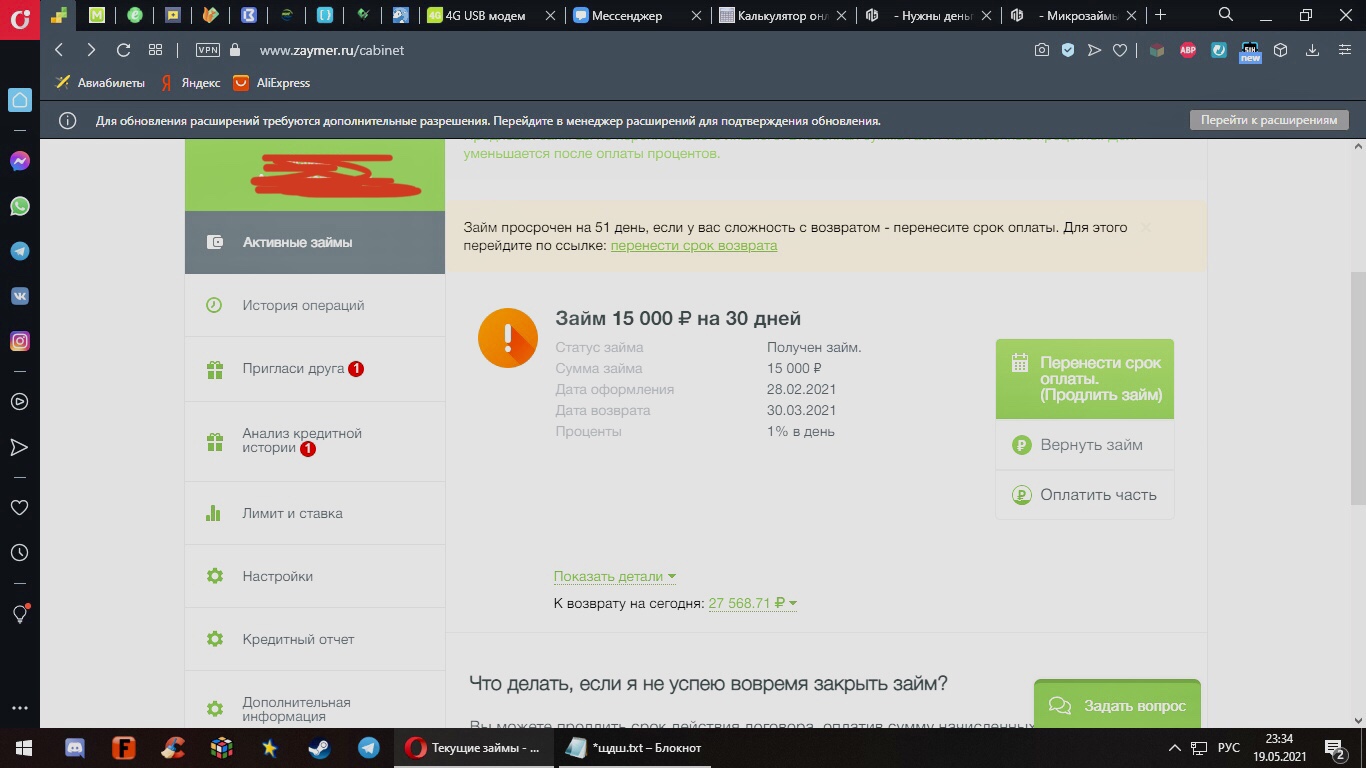1366x768 pixels.
Task: Show hidden system tray icons chevron
Action: point(1175,748)
